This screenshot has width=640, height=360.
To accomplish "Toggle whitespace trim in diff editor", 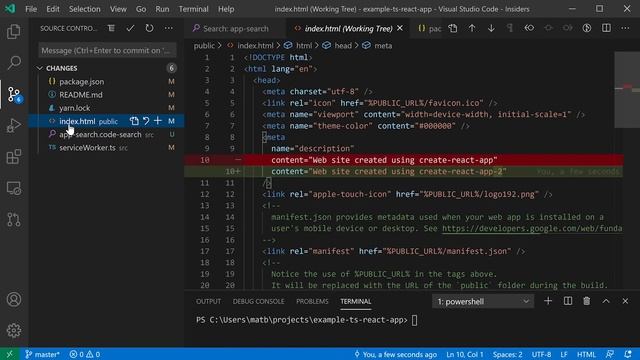I will (x=510, y=28).
